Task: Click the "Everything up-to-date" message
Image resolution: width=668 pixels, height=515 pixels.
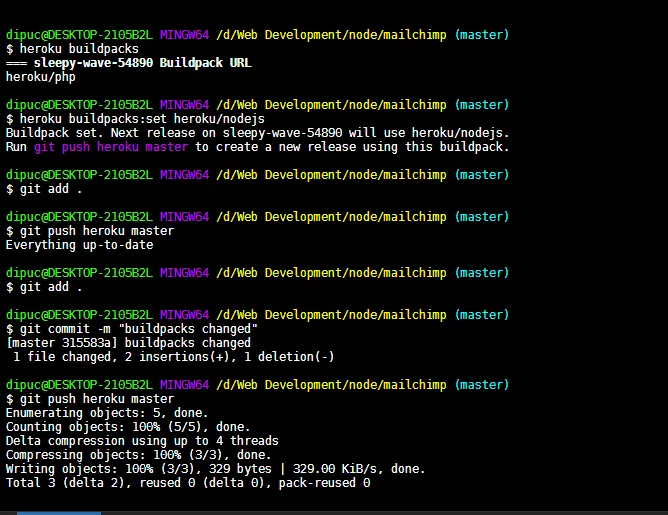Action: click(80, 245)
